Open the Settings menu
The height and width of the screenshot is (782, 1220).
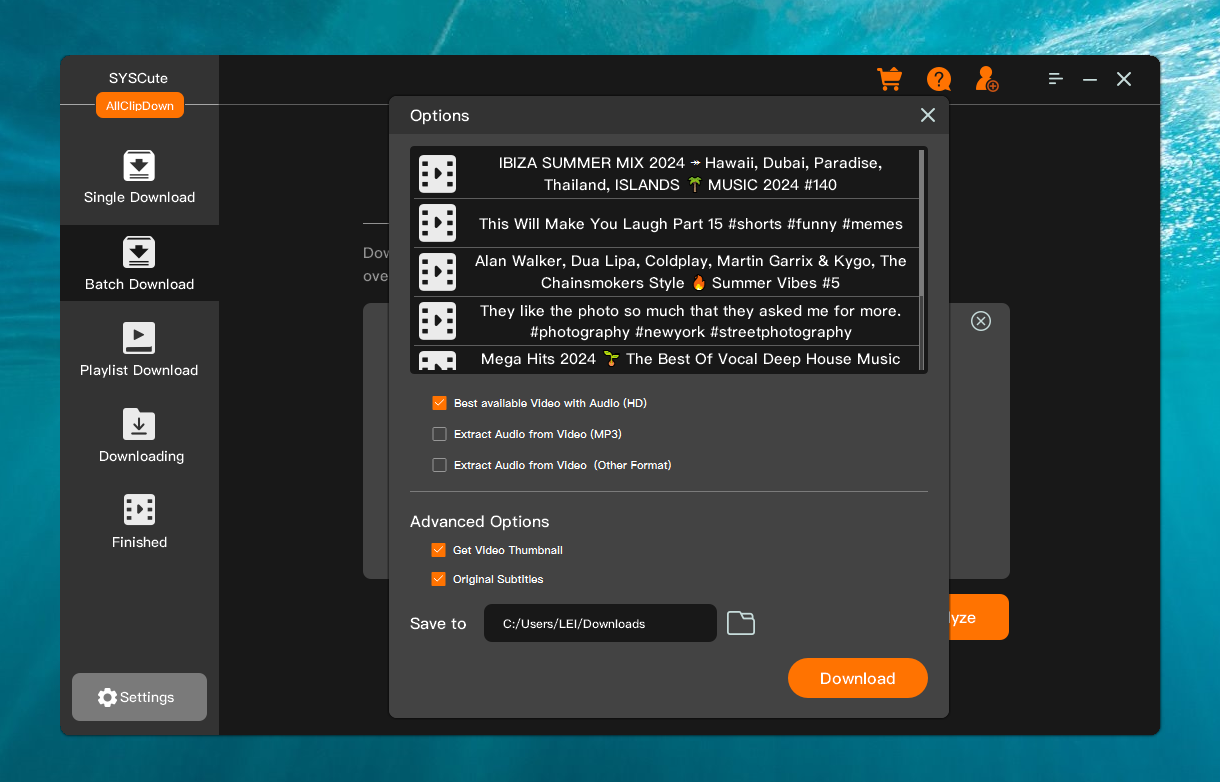click(x=139, y=696)
